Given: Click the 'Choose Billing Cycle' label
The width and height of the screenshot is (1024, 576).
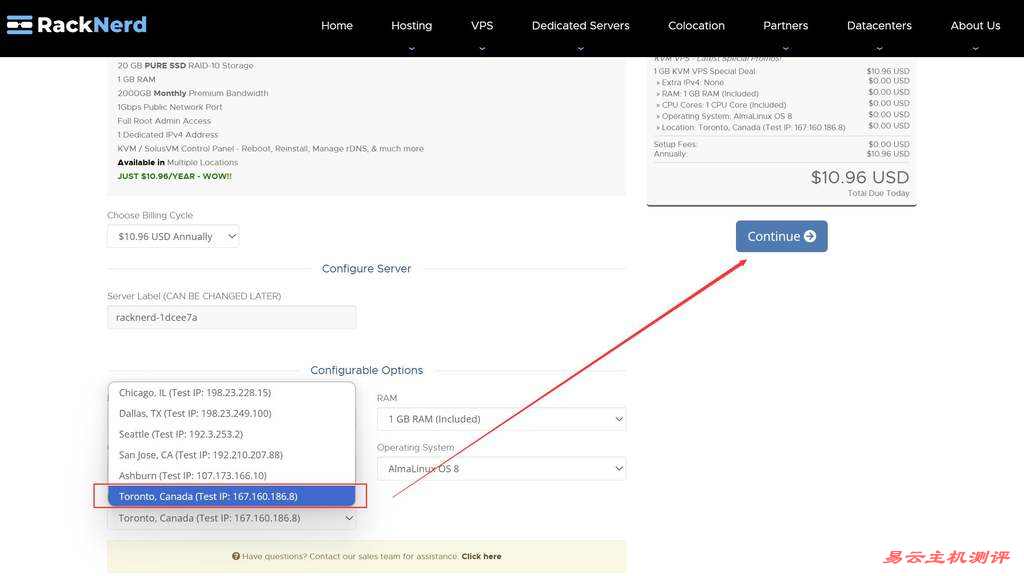Looking at the screenshot, I should (150, 216).
